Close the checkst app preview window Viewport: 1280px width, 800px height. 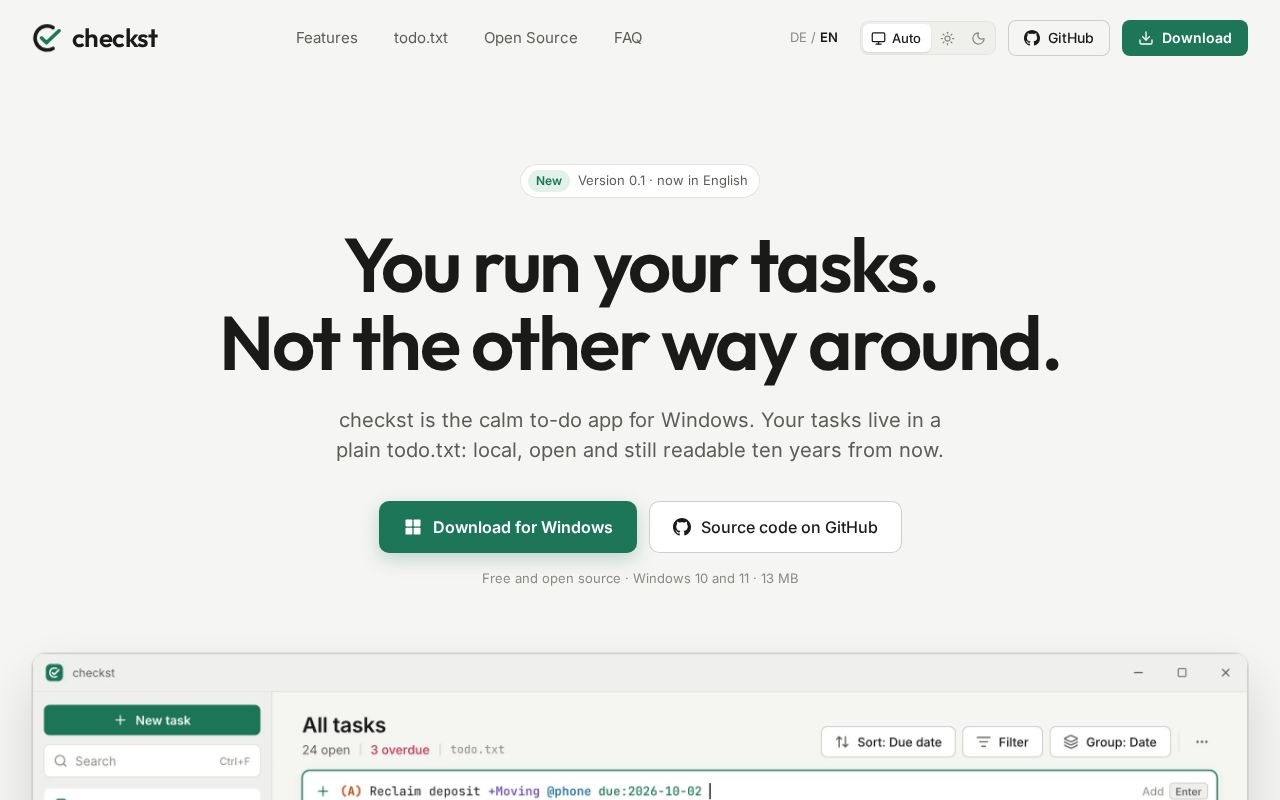1225,673
